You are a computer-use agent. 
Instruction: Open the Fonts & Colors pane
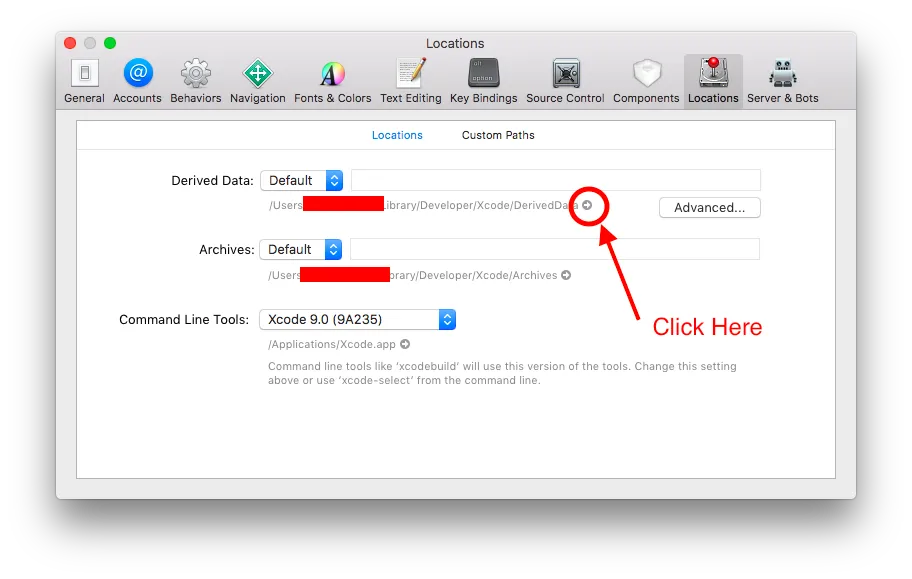332,81
